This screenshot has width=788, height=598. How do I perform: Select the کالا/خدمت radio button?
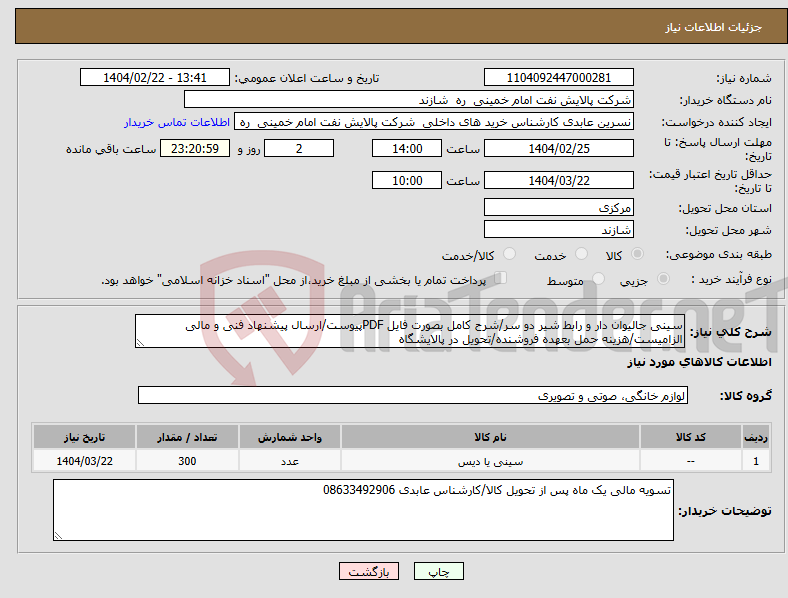point(509,253)
